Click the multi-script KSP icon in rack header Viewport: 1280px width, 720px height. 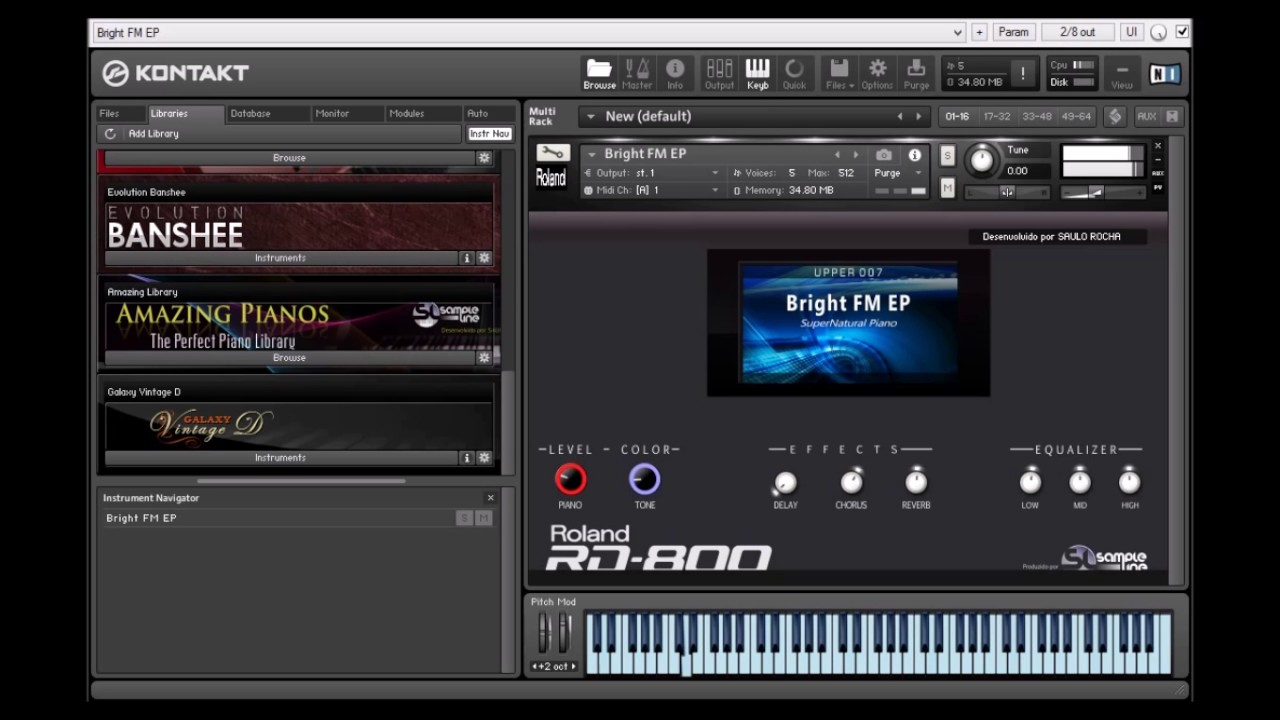[1115, 116]
